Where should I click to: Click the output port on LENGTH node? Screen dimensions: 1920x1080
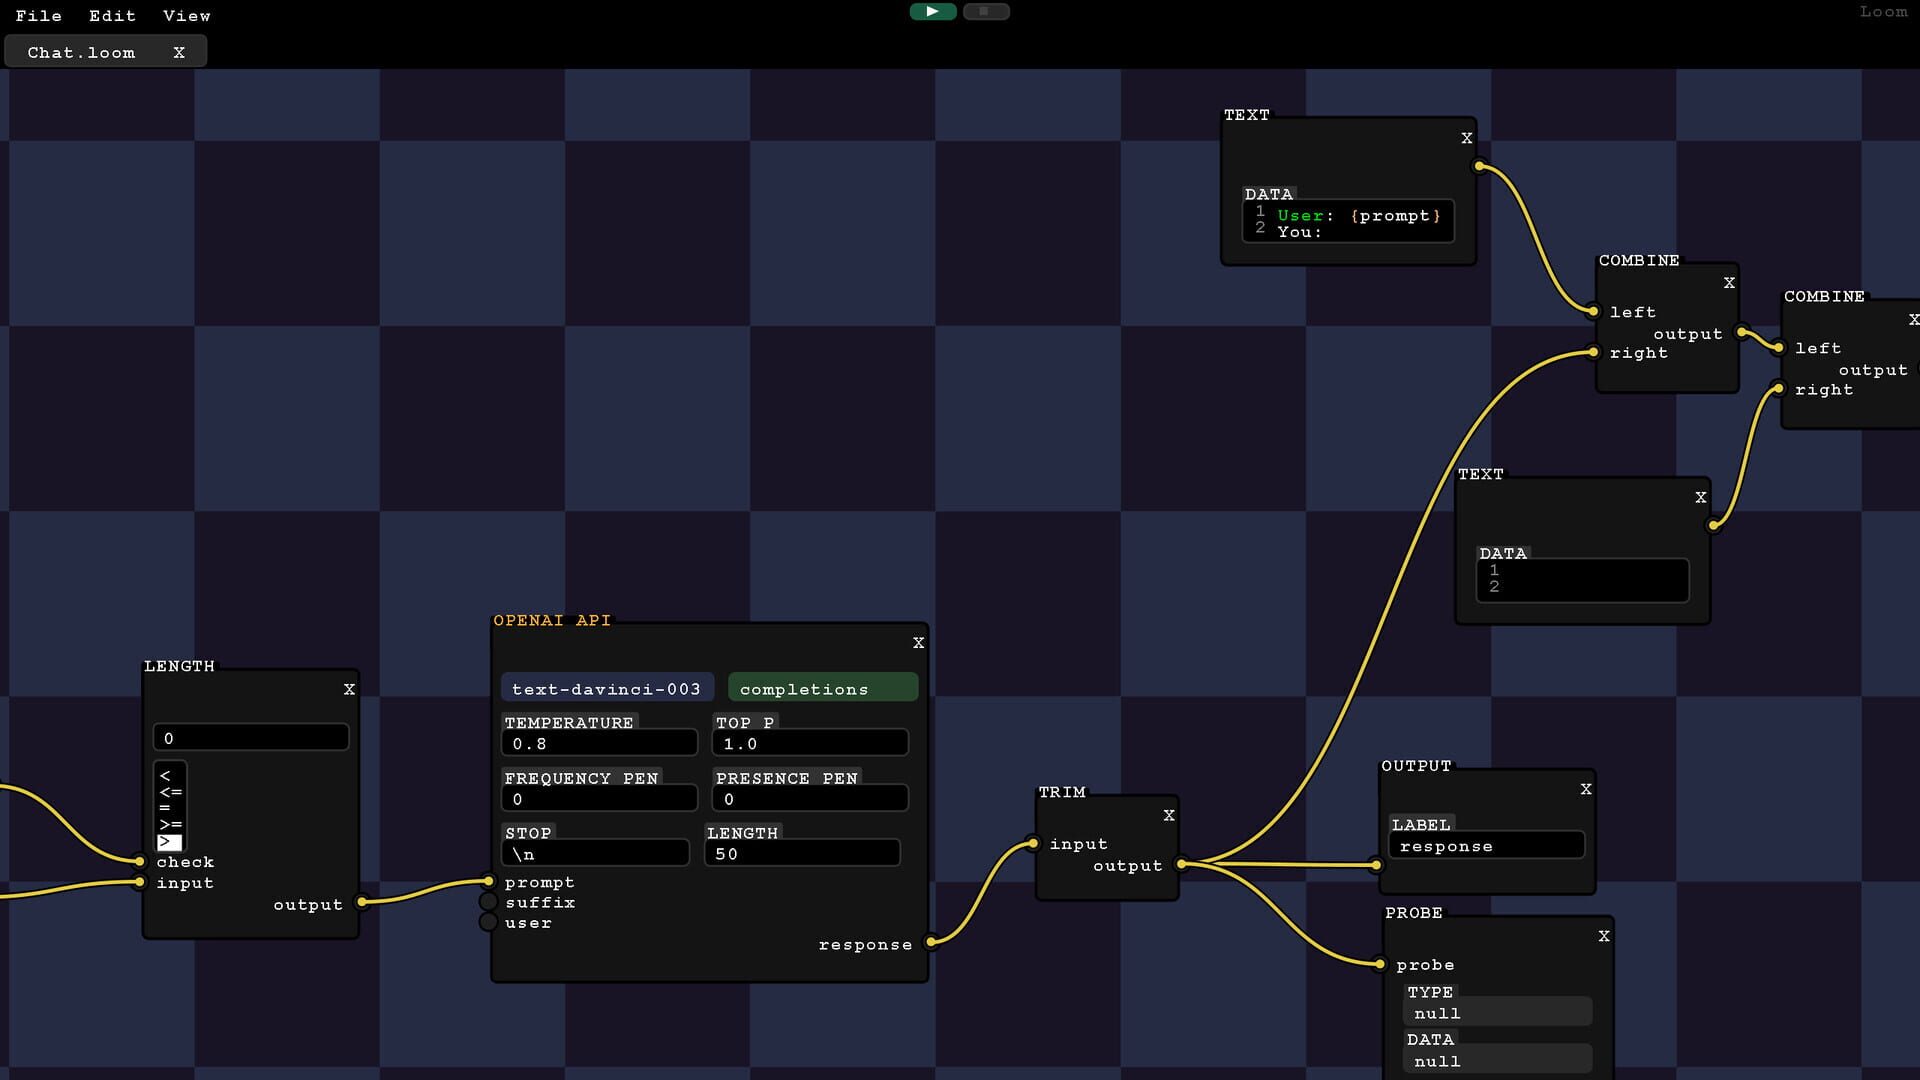362,902
